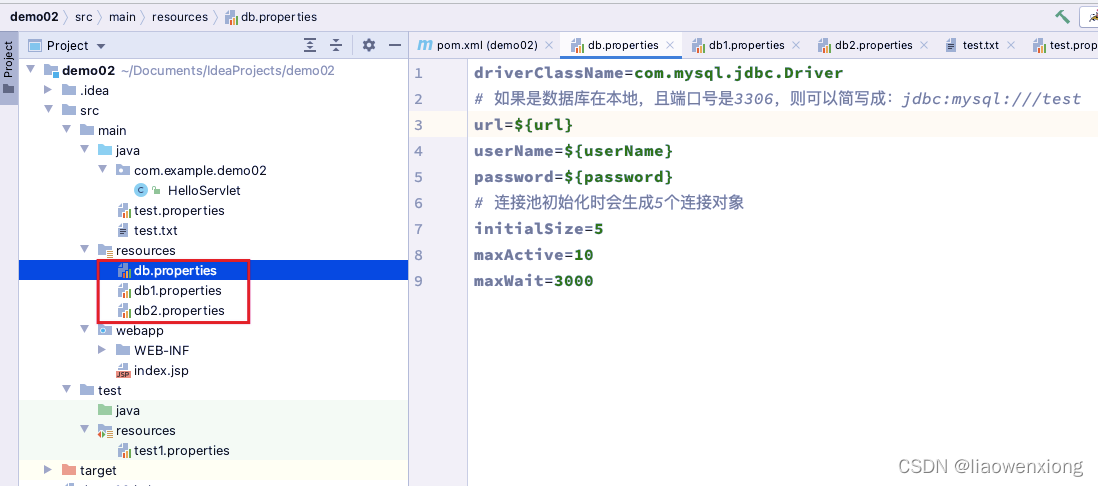The width and height of the screenshot is (1098, 486).
Task: Open the Project tool window side tab
Action: [8, 67]
